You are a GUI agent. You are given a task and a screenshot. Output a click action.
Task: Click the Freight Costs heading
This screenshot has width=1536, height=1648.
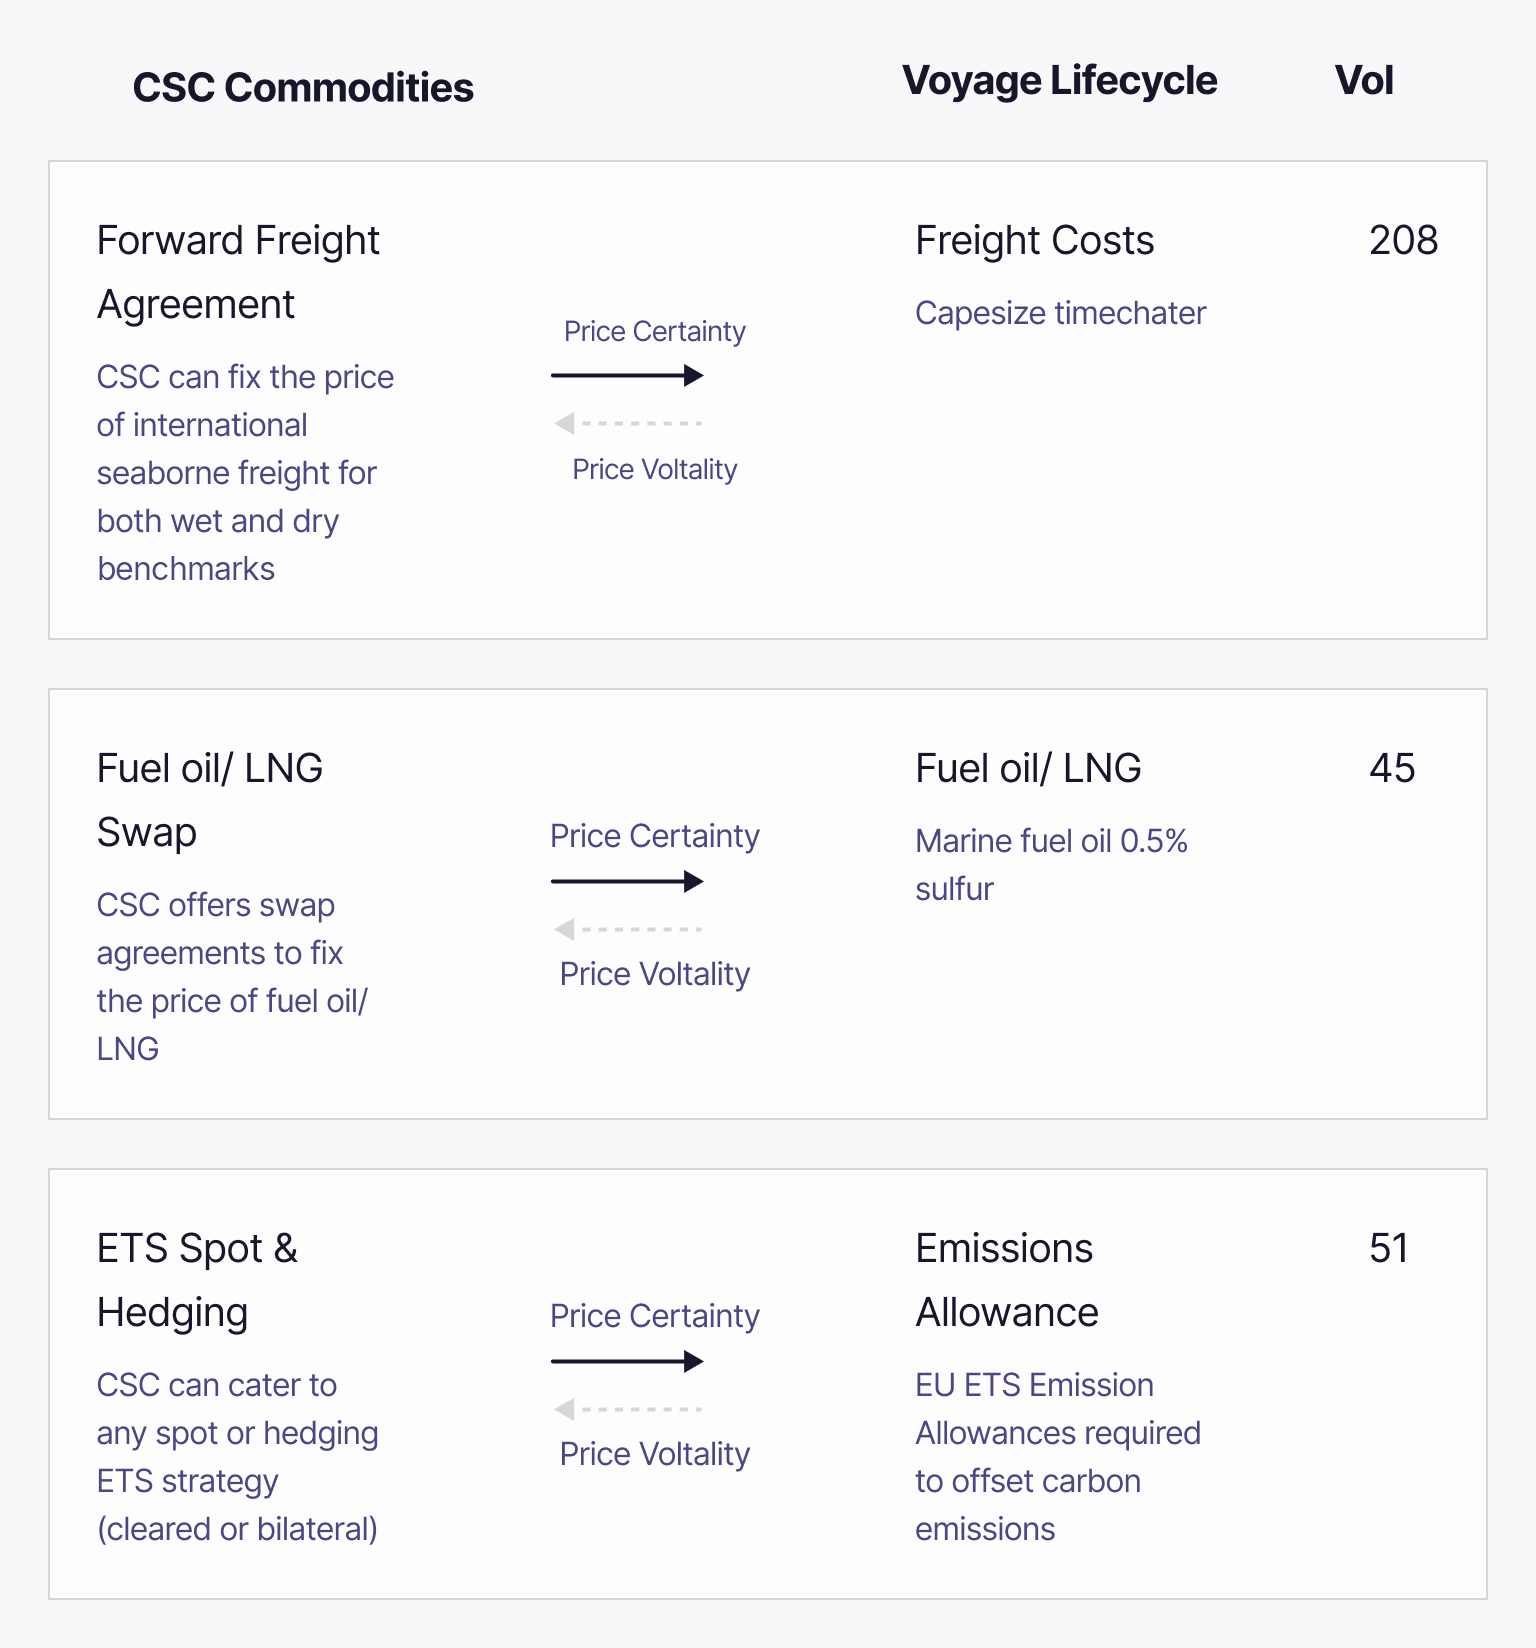(1034, 241)
